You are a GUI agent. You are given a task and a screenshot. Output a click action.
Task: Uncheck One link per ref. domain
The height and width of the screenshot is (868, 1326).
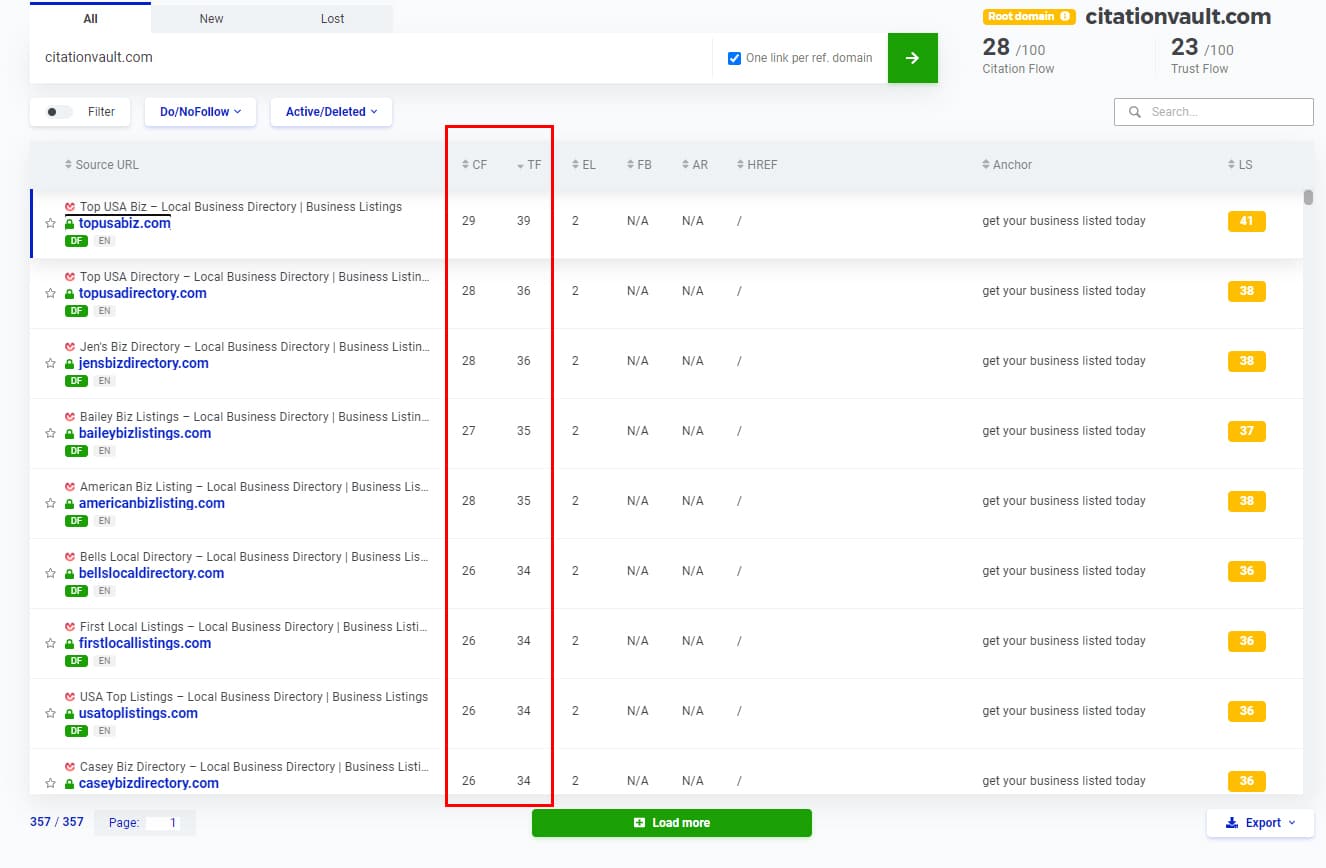(735, 58)
